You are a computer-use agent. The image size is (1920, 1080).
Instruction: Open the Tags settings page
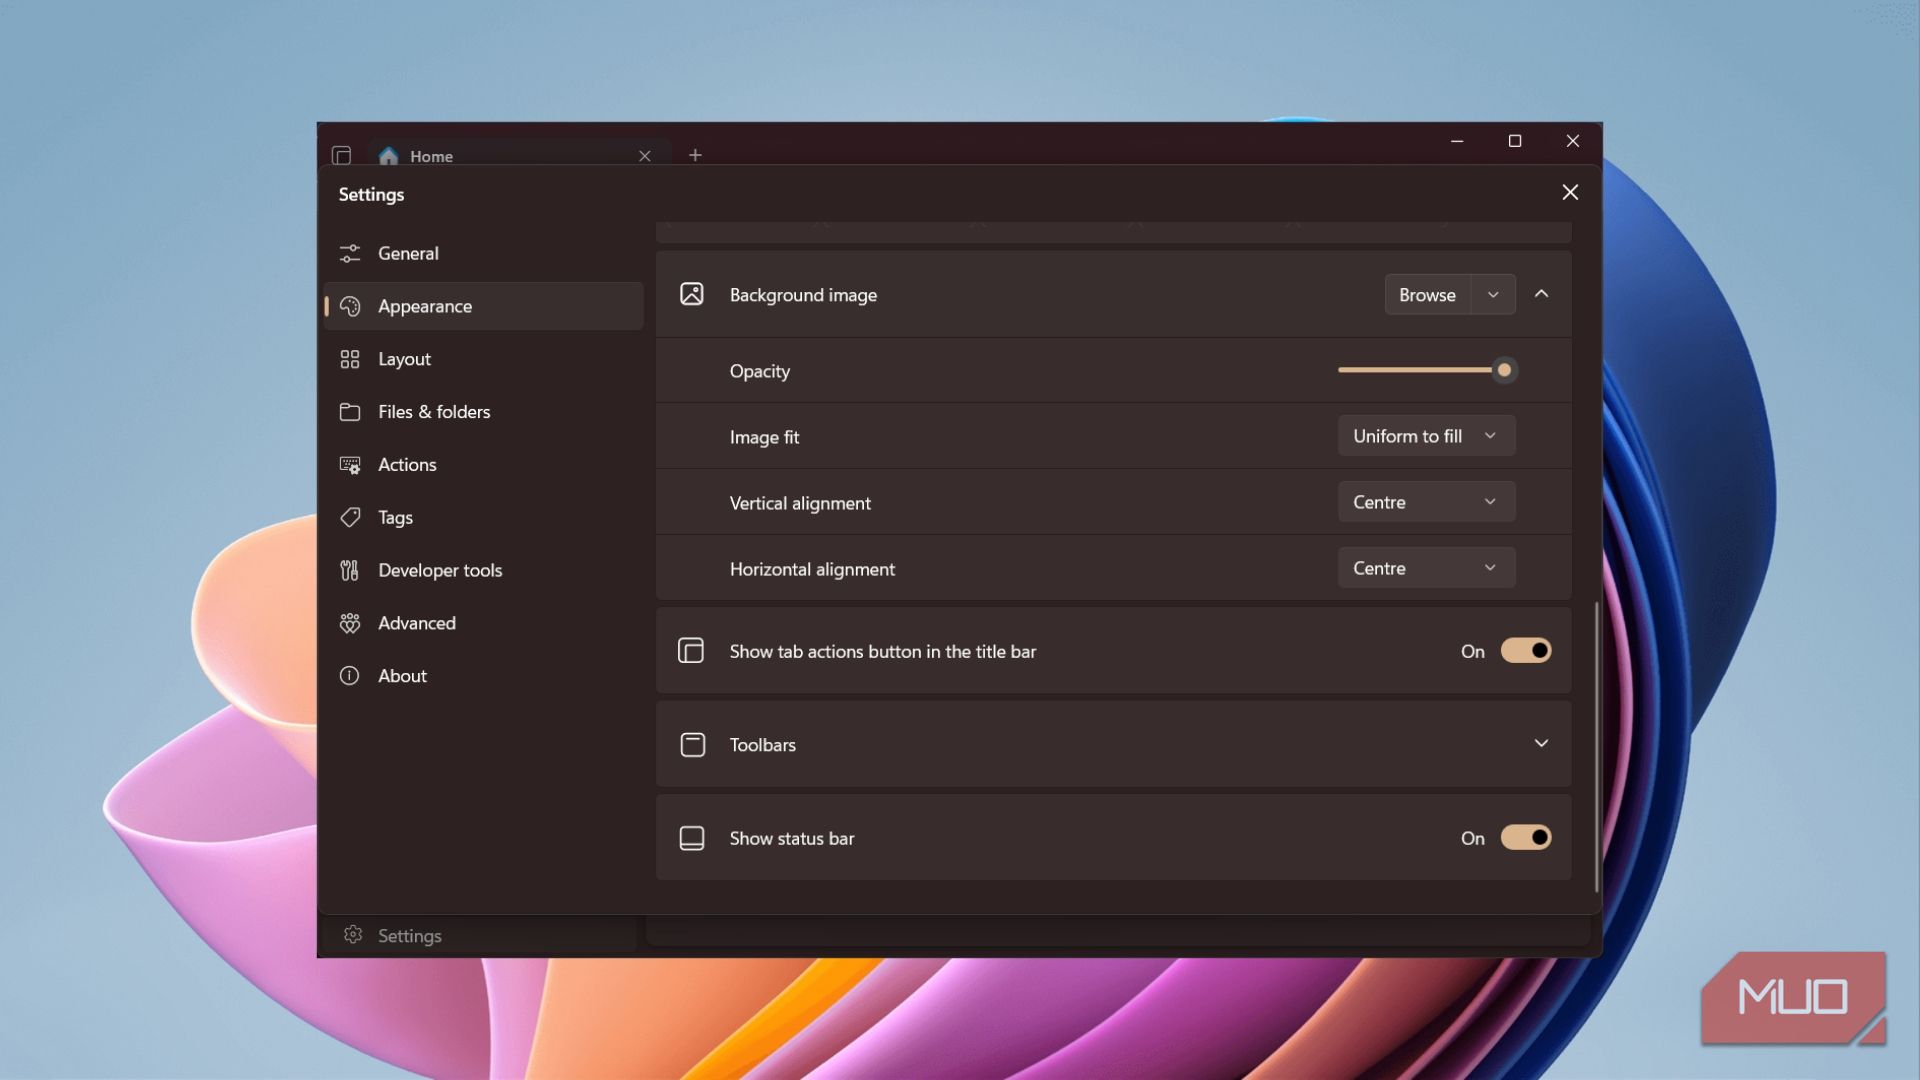(x=484, y=518)
